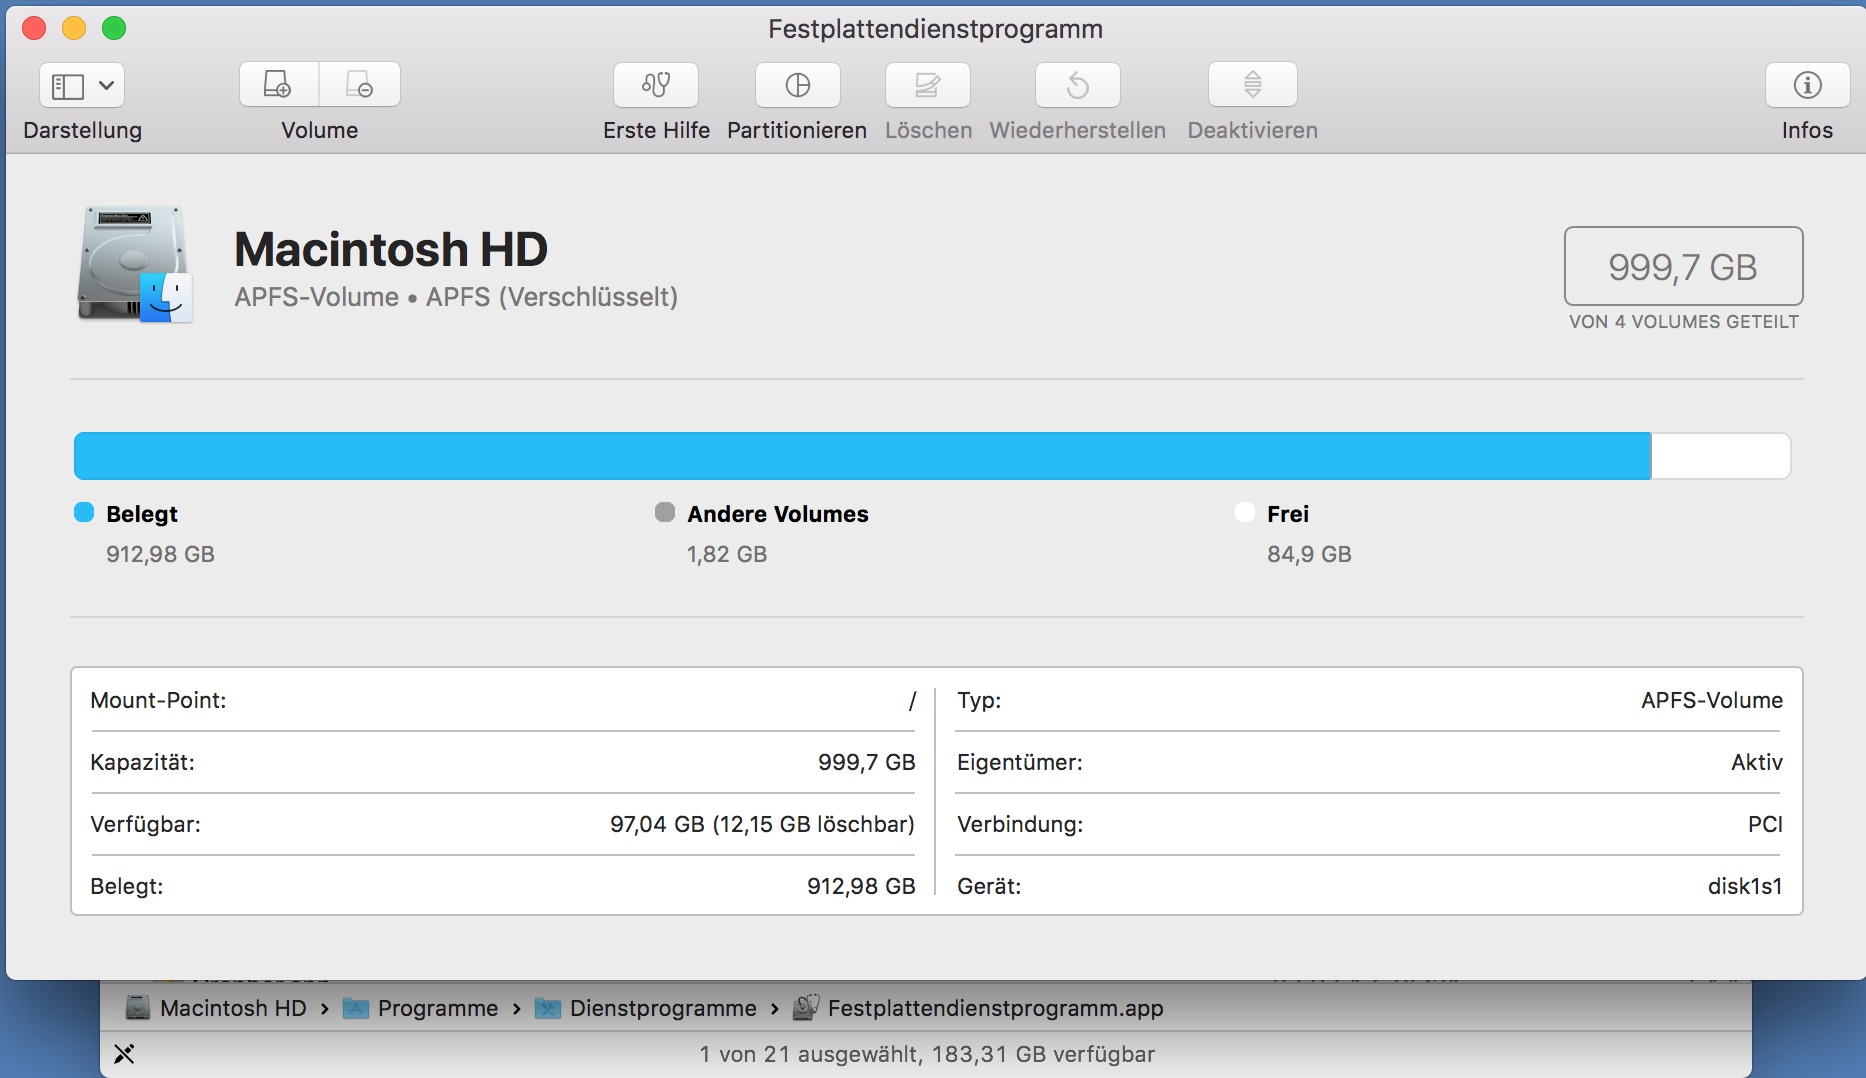
Task: Click the Macintosh HD volume title
Action: coord(391,249)
